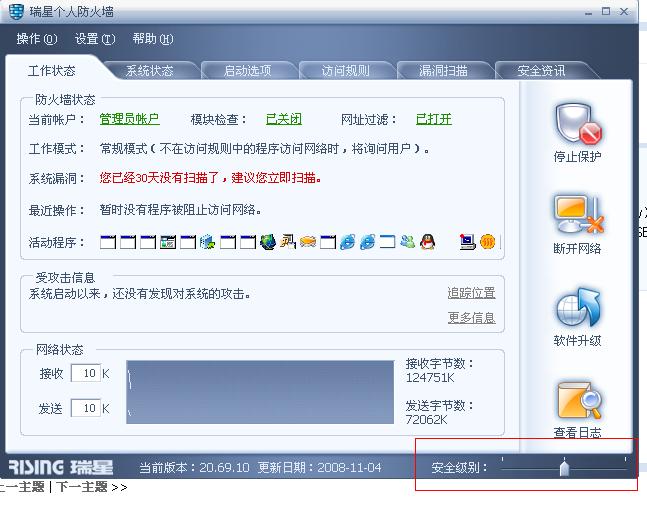The image size is (647, 512).
Task: Click the 常规模式 work mode description
Action: [x=264, y=149]
